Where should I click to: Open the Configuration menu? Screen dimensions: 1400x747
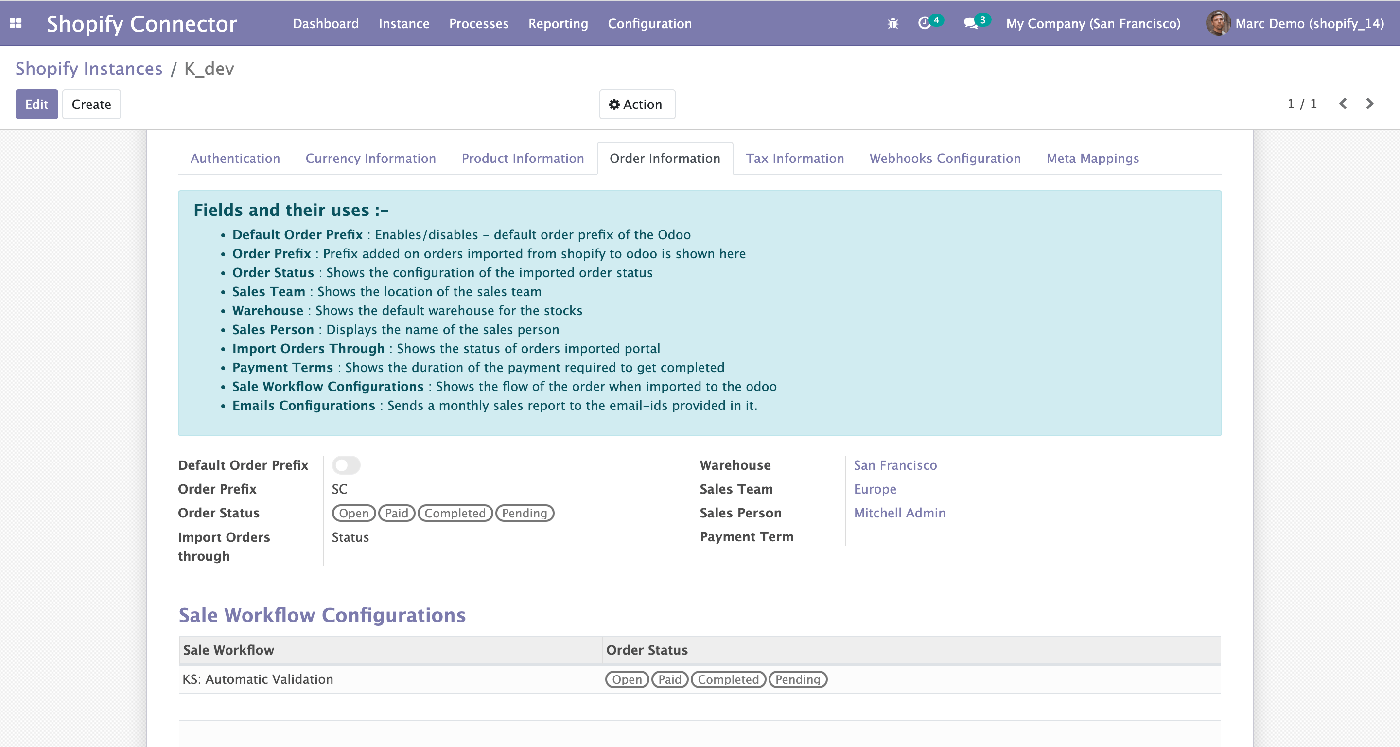click(x=650, y=23)
